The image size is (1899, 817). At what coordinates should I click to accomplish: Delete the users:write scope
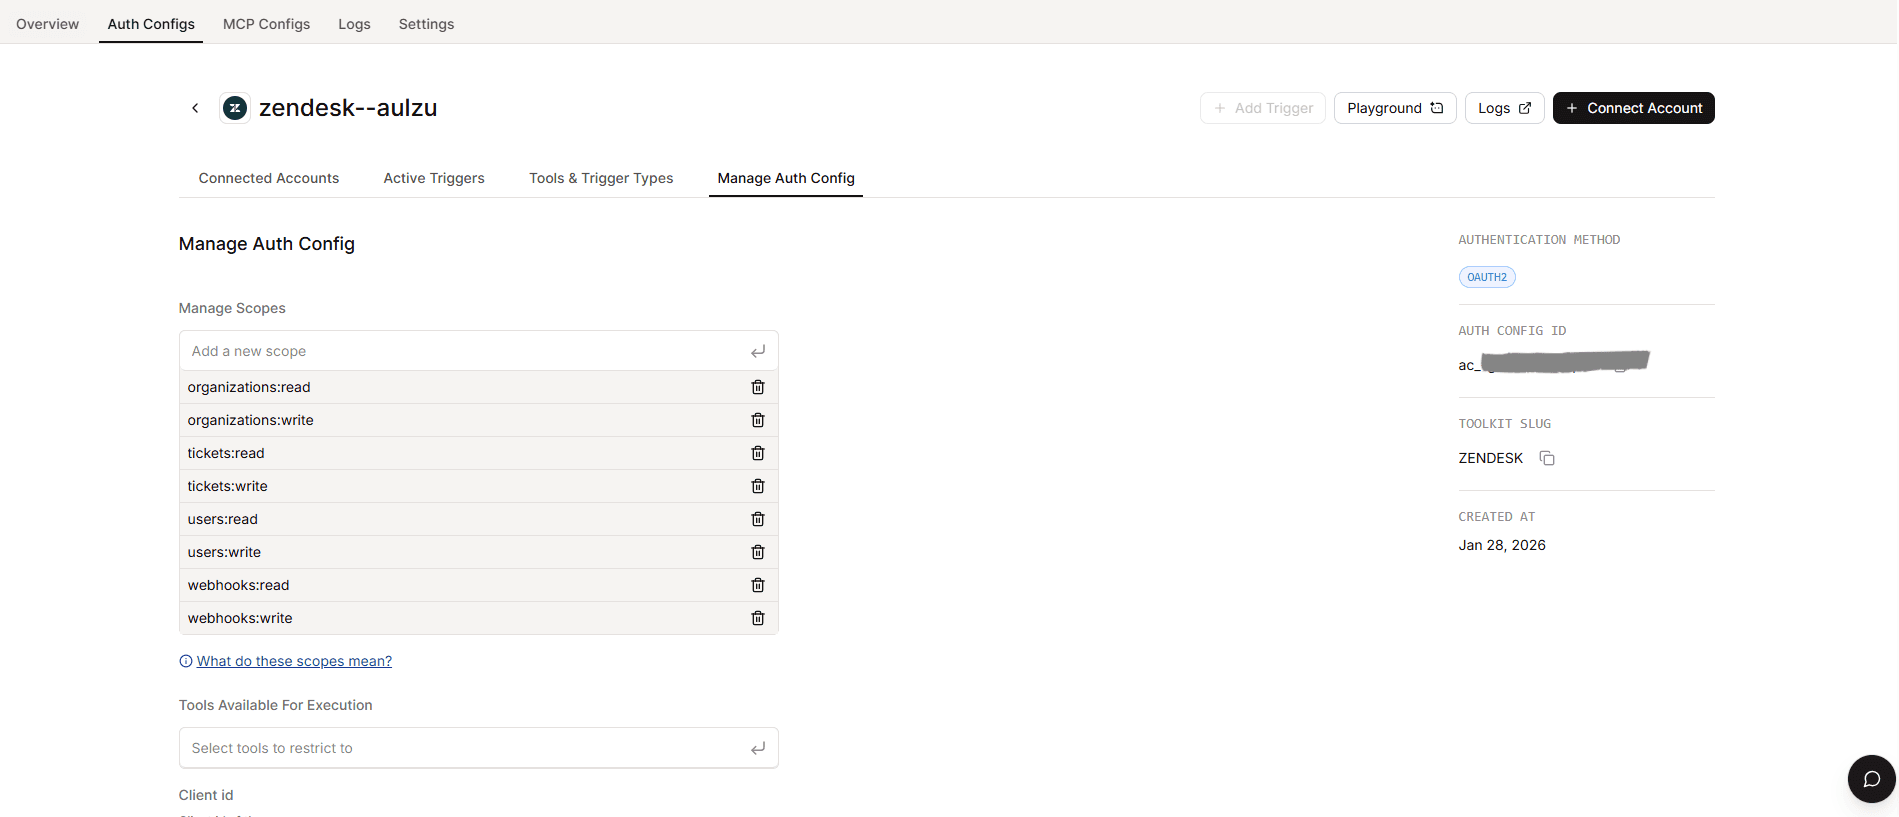[758, 552]
